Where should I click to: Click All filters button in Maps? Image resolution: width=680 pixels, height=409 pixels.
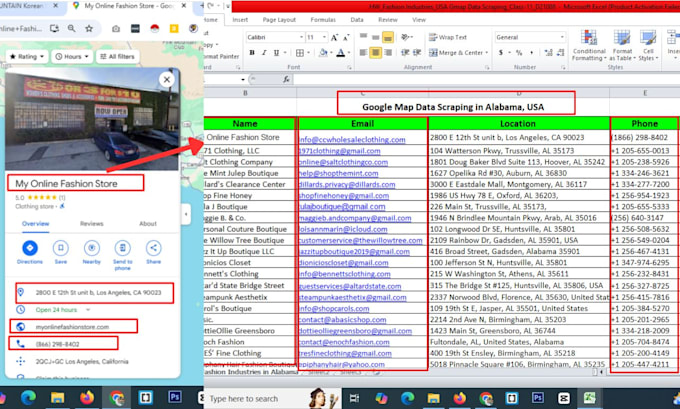coord(118,56)
